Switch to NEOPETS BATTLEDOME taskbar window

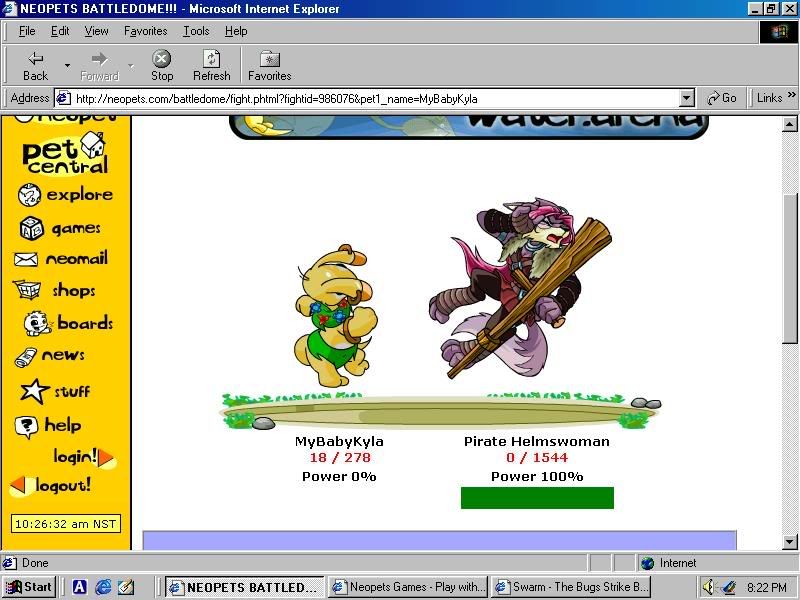coord(244,587)
